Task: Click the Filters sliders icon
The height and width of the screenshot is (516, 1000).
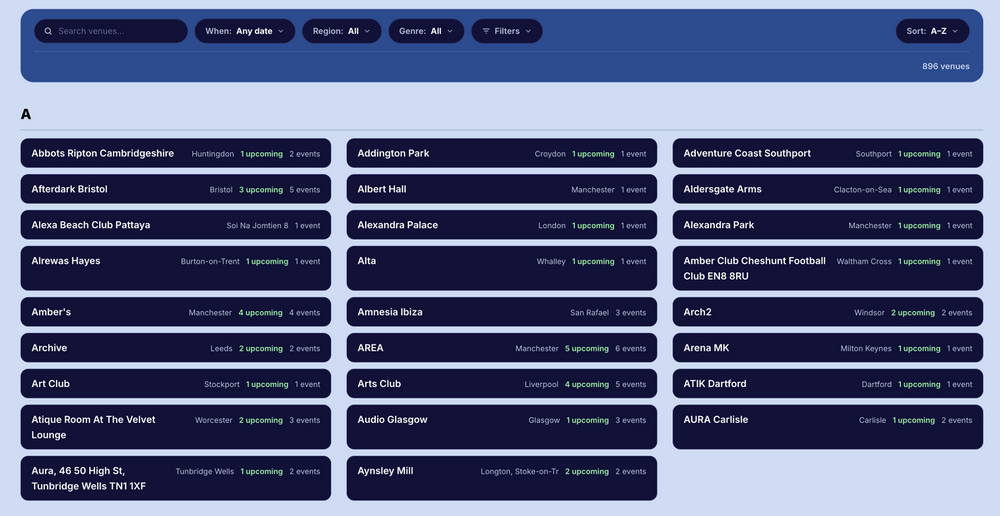Action: (486, 31)
